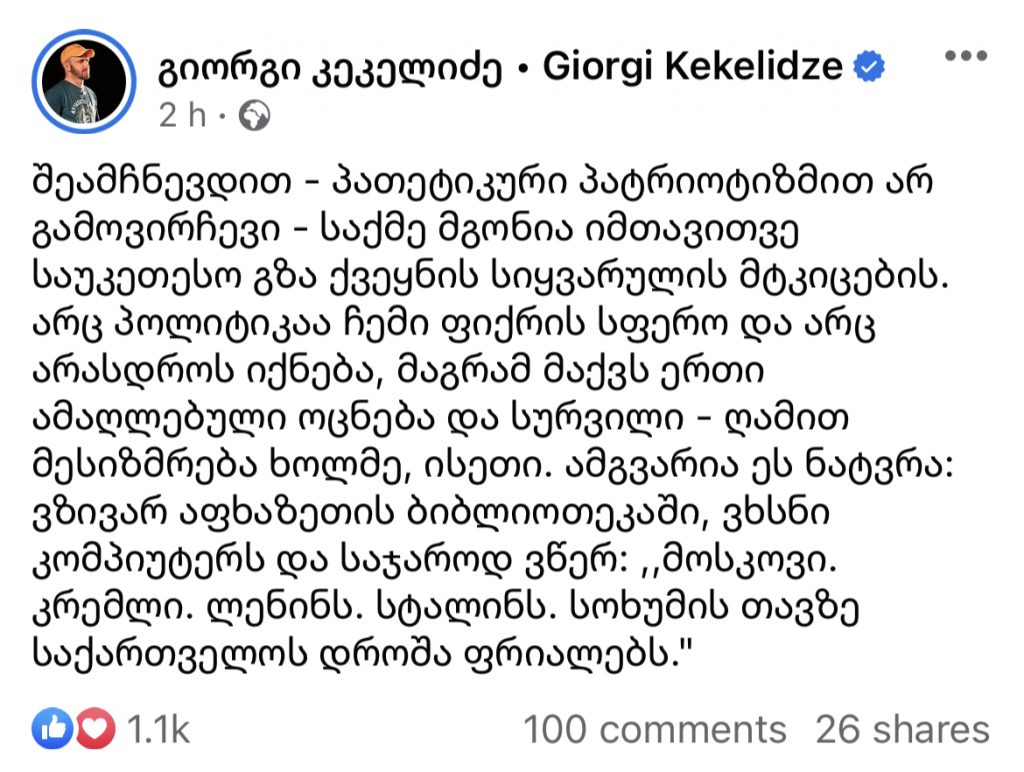1024x772 pixels.
Task: Click the red heart Love reaction icon
Action: [x=96, y=729]
